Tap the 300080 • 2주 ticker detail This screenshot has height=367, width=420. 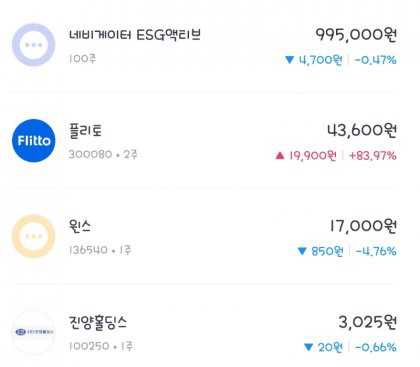pyautogui.click(x=103, y=154)
